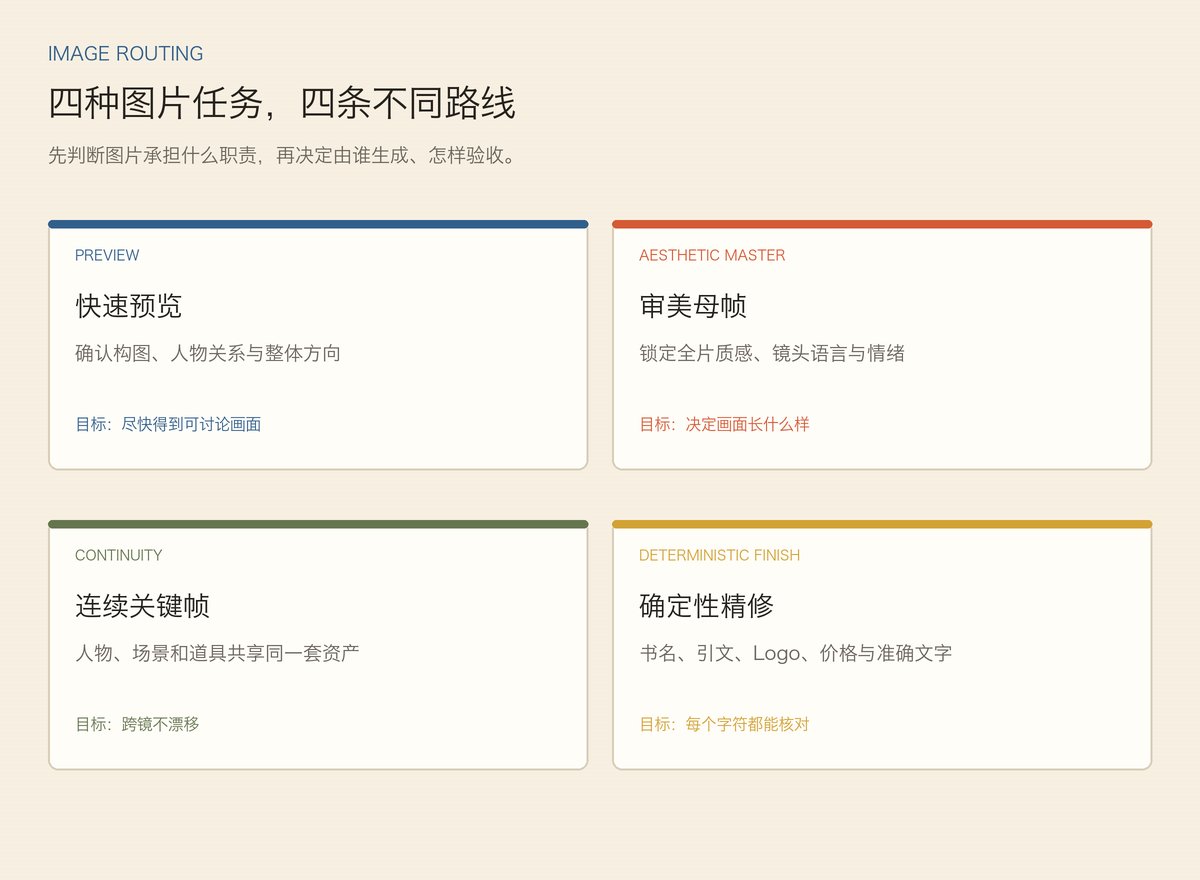Click the AESTHETIC MASTER card label
1200x880 pixels.
[x=712, y=255]
